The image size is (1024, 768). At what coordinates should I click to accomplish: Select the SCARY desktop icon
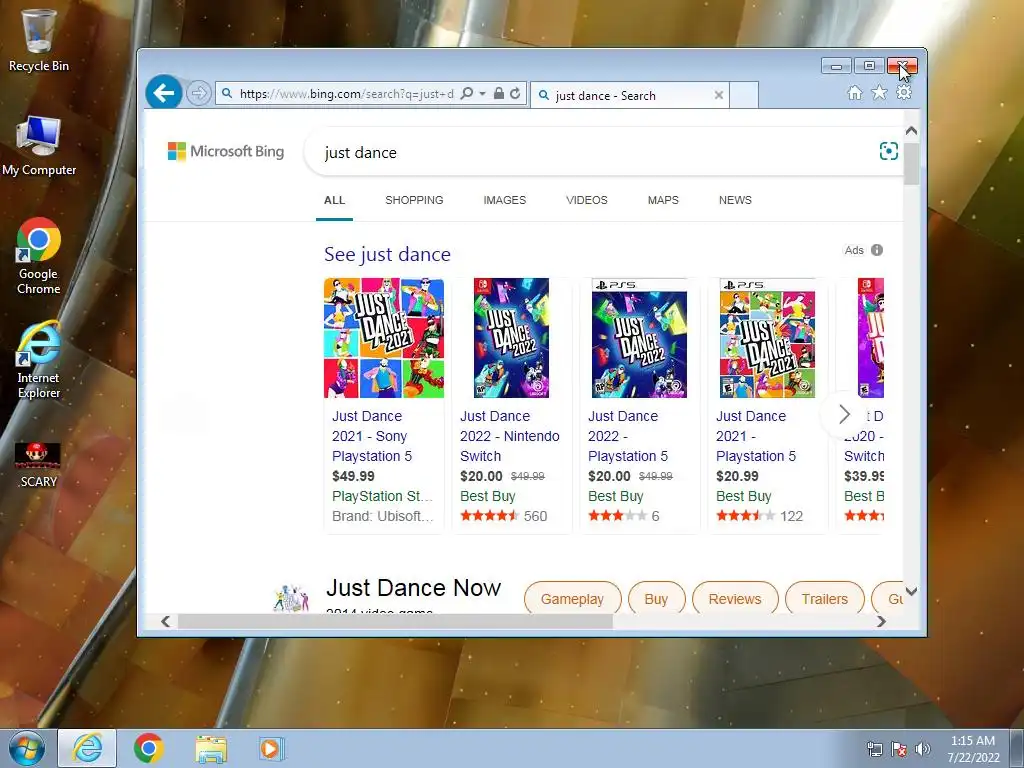[39, 465]
